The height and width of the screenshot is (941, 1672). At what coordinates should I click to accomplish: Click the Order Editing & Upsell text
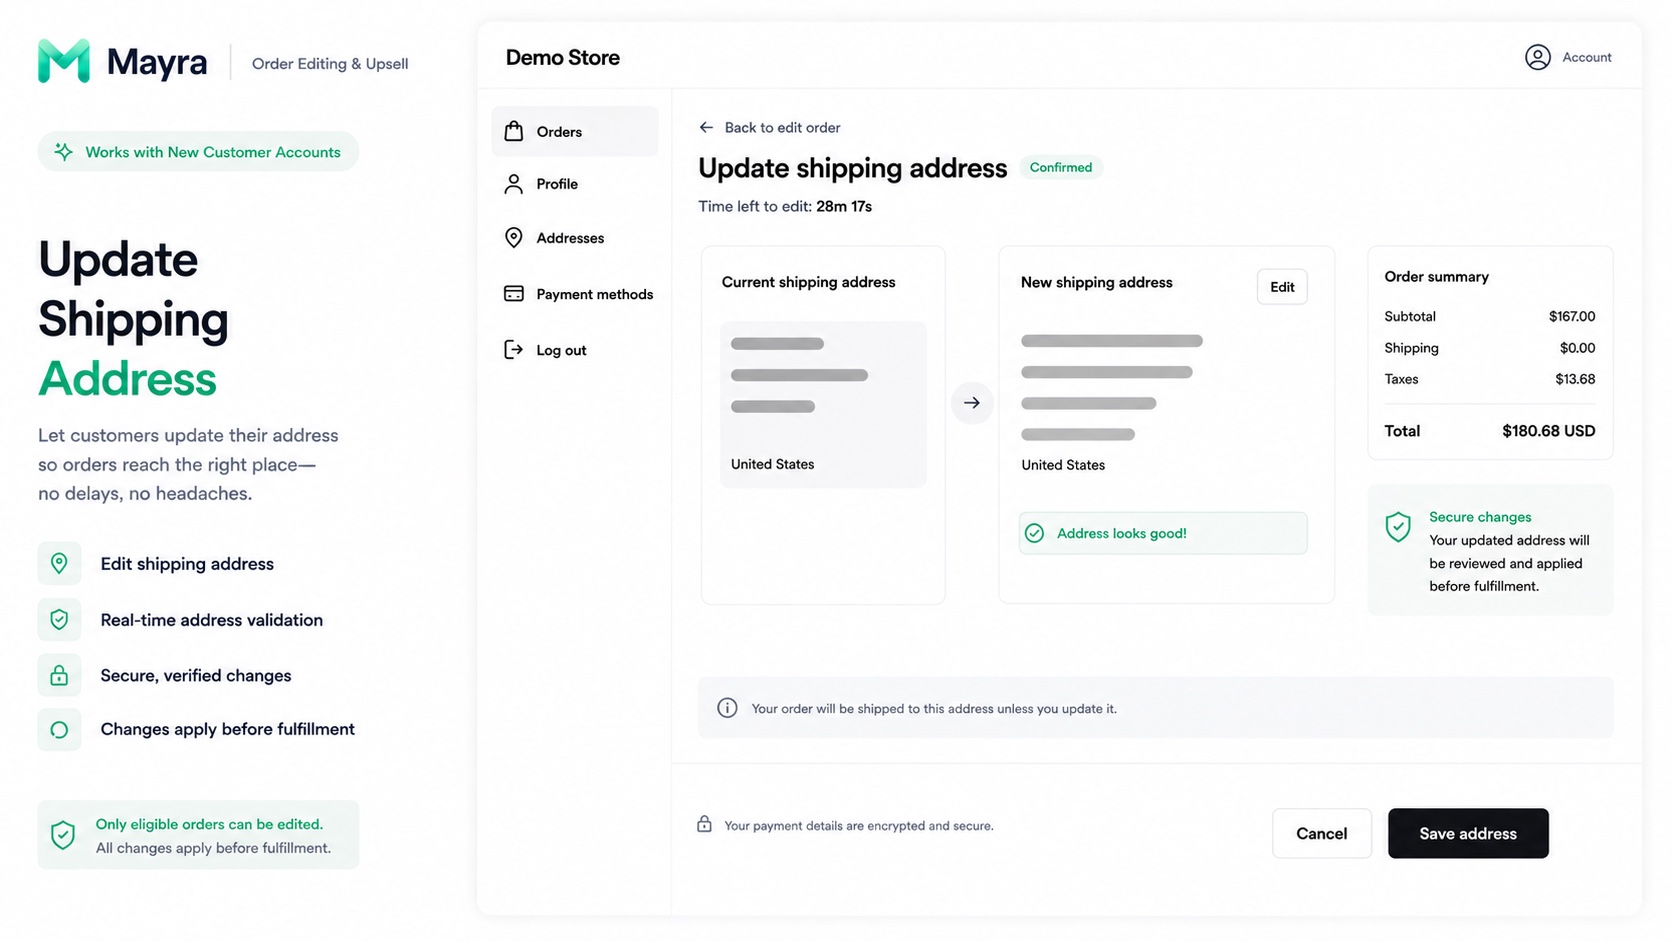[x=330, y=63]
